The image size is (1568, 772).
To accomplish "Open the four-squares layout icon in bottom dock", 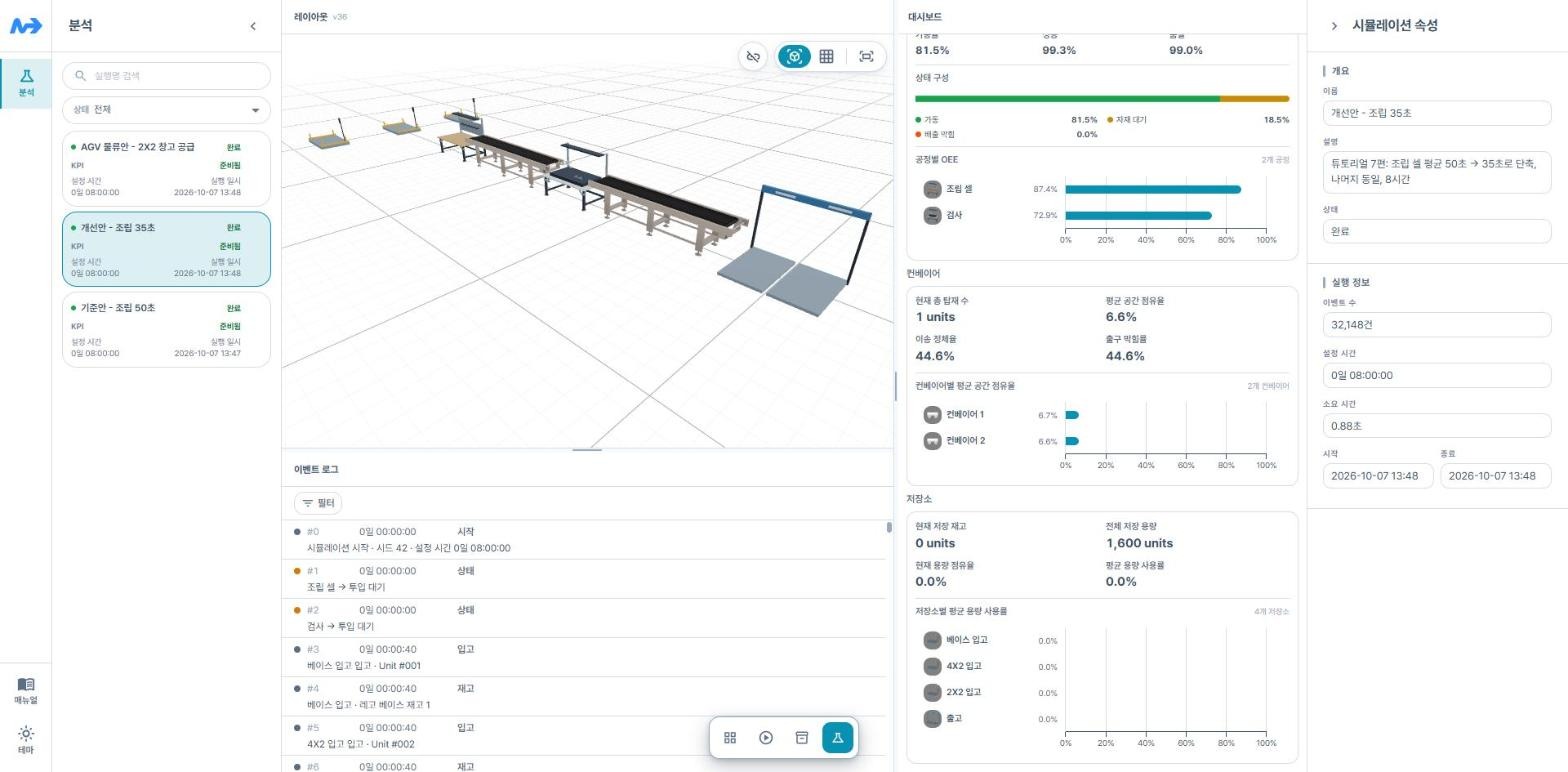I will [x=730, y=738].
